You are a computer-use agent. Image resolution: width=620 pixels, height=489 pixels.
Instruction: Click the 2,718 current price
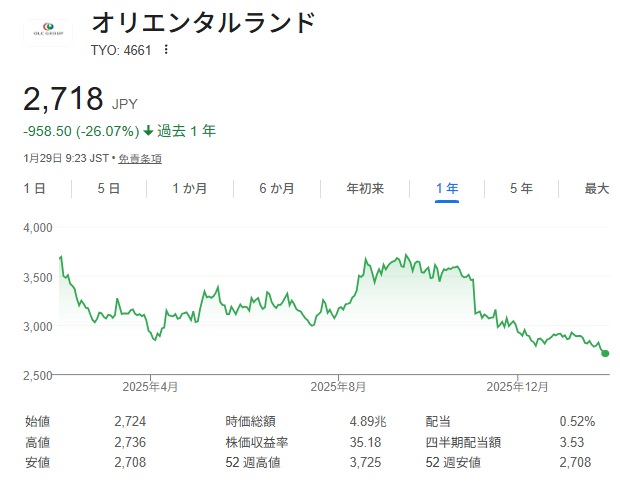pyautogui.click(x=63, y=98)
